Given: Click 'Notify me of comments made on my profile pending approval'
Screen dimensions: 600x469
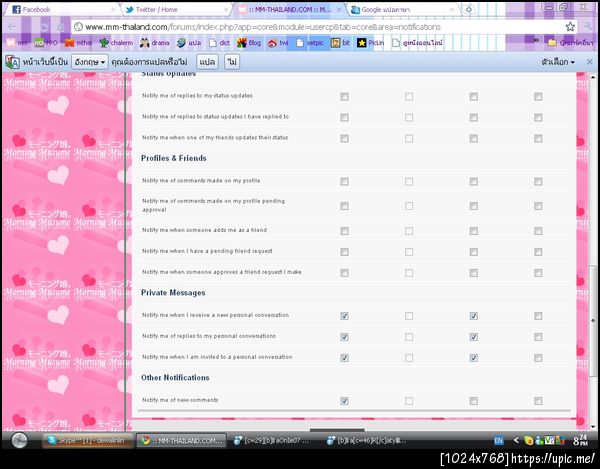Looking at the screenshot, I should [213, 205].
